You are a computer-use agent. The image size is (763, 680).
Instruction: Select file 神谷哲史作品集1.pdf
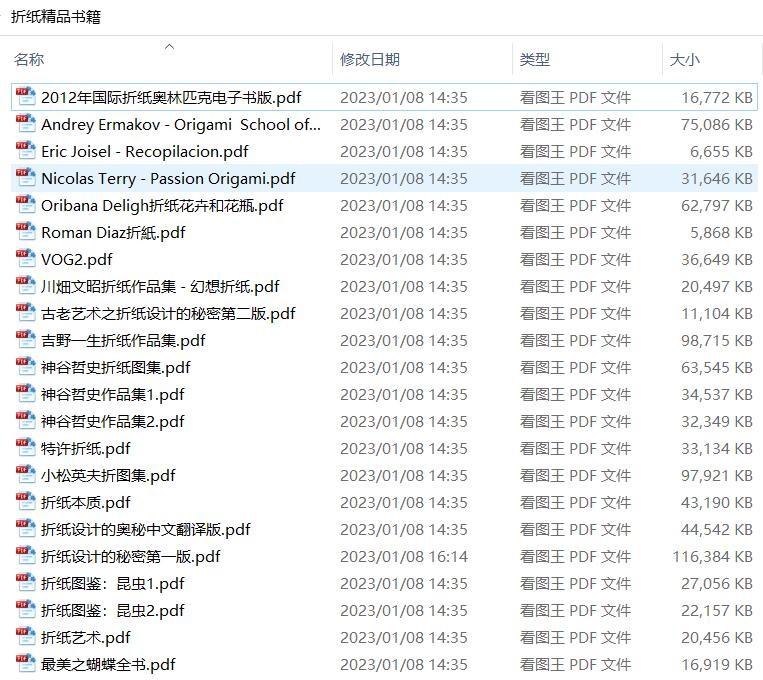[112, 395]
